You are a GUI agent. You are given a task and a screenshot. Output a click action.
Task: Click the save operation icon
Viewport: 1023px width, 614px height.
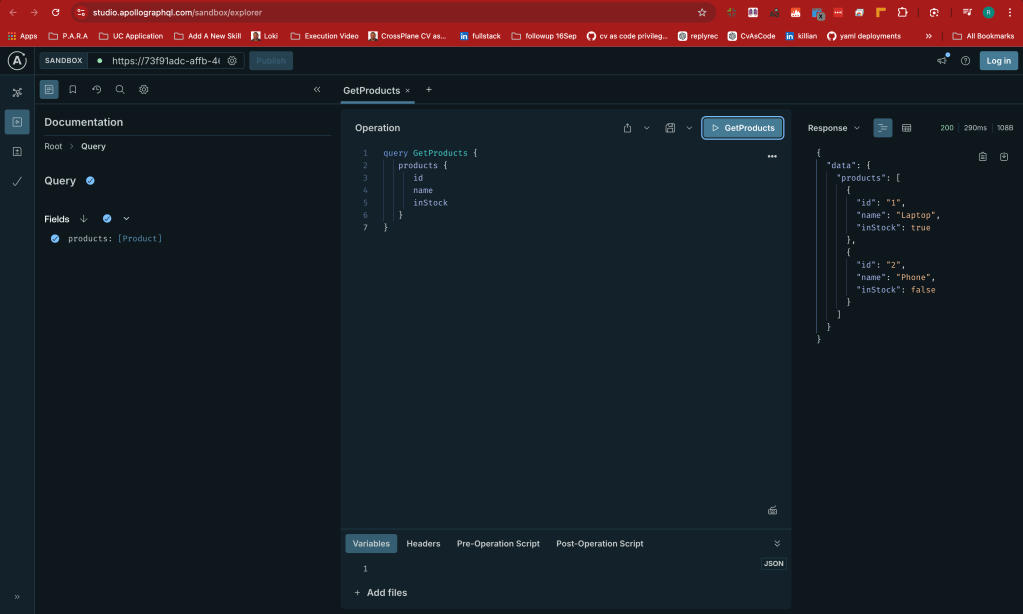[x=670, y=128]
